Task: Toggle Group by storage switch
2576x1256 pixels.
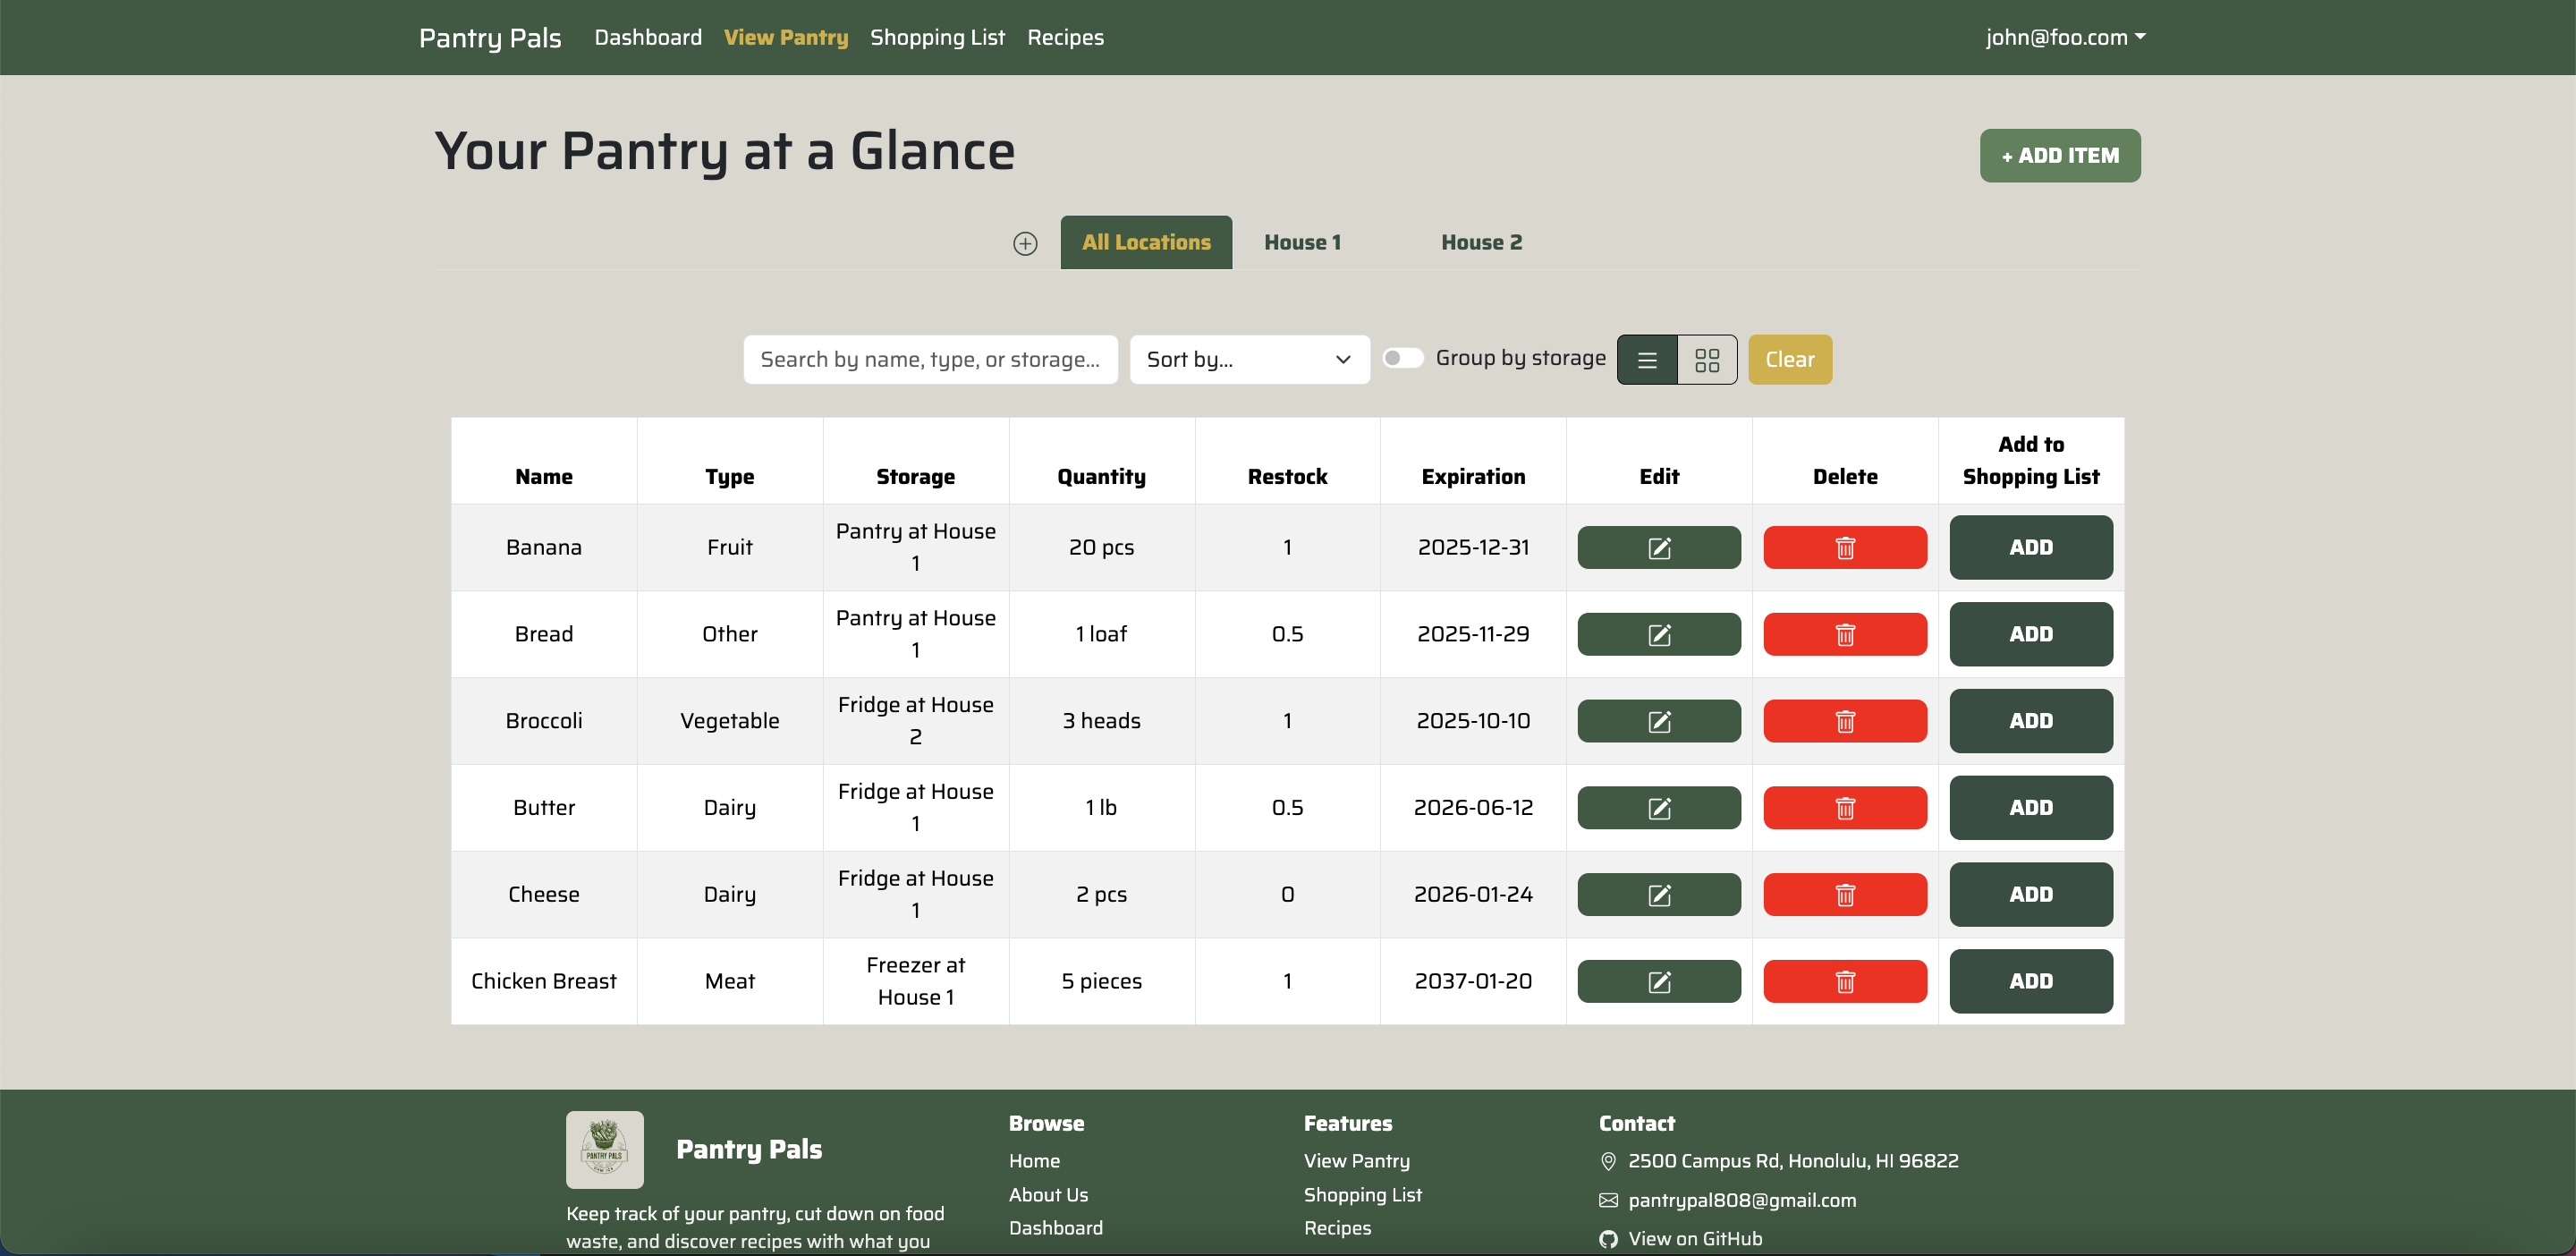Action: point(1402,358)
